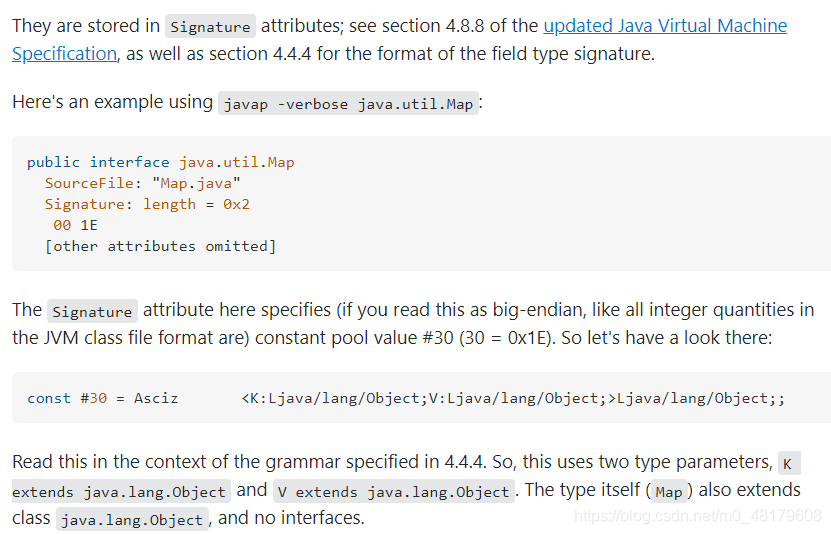This screenshot has width=831, height=534.
Task: Click the 'K' inline code after 'type parameters'
Action: point(789,464)
